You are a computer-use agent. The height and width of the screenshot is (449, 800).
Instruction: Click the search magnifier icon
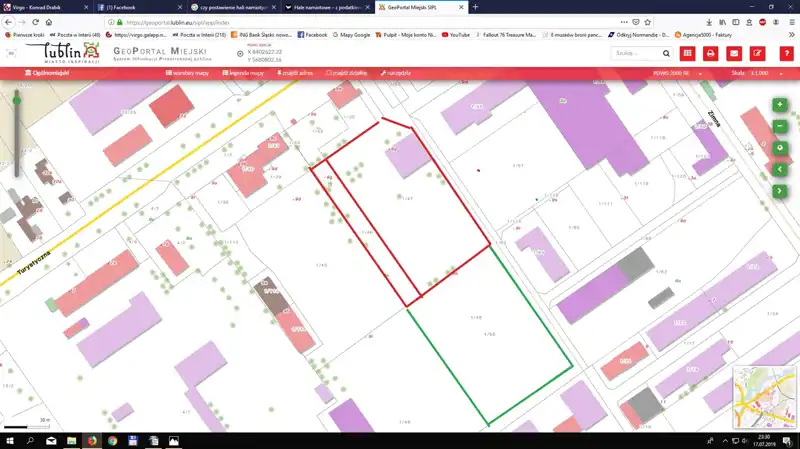pos(666,53)
